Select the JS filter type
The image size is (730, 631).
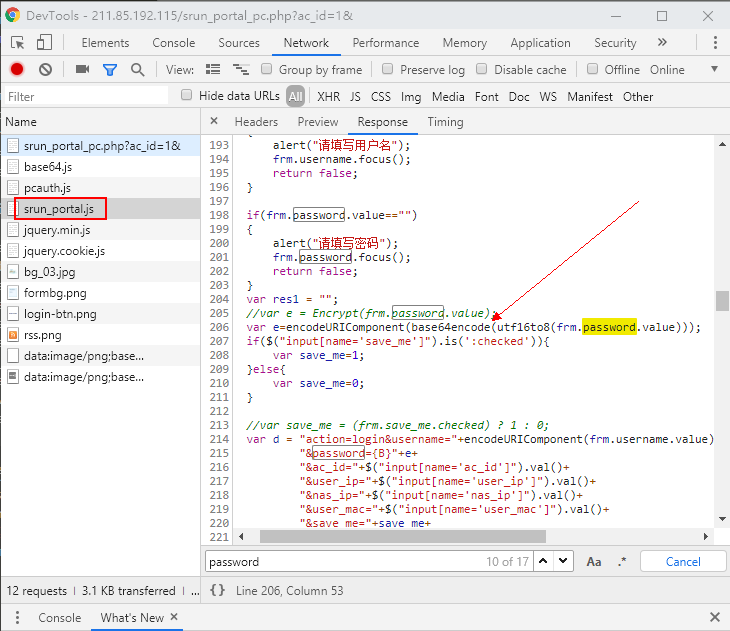[x=355, y=97]
